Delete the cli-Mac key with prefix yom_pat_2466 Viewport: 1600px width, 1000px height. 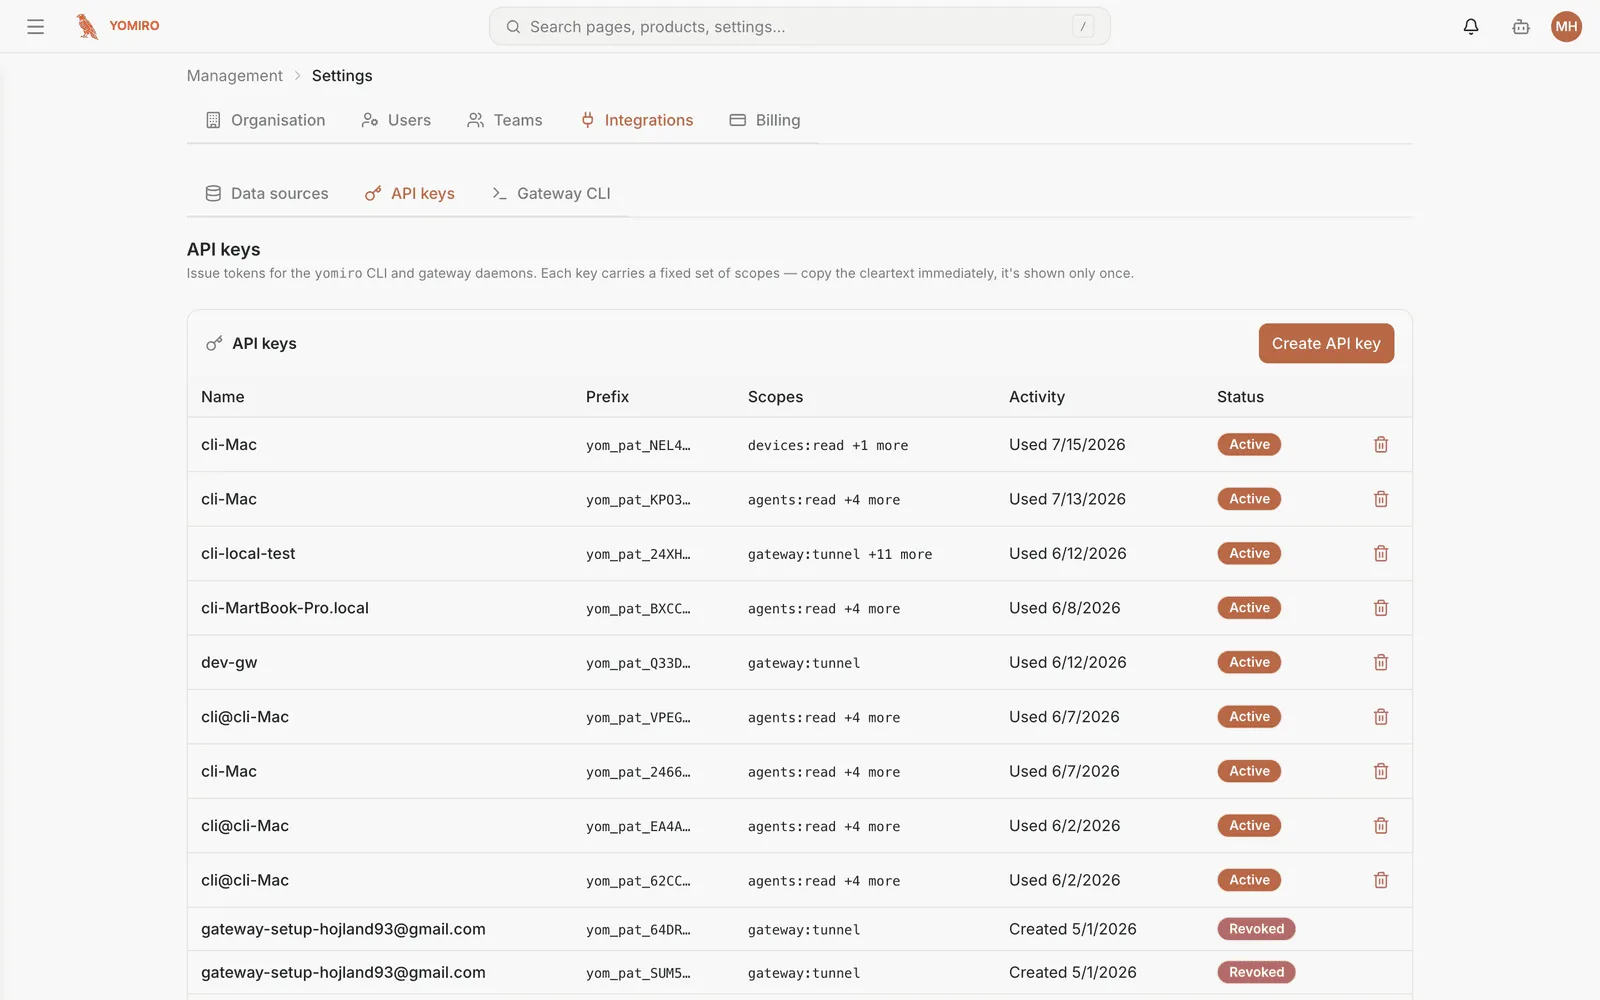point(1381,772)
